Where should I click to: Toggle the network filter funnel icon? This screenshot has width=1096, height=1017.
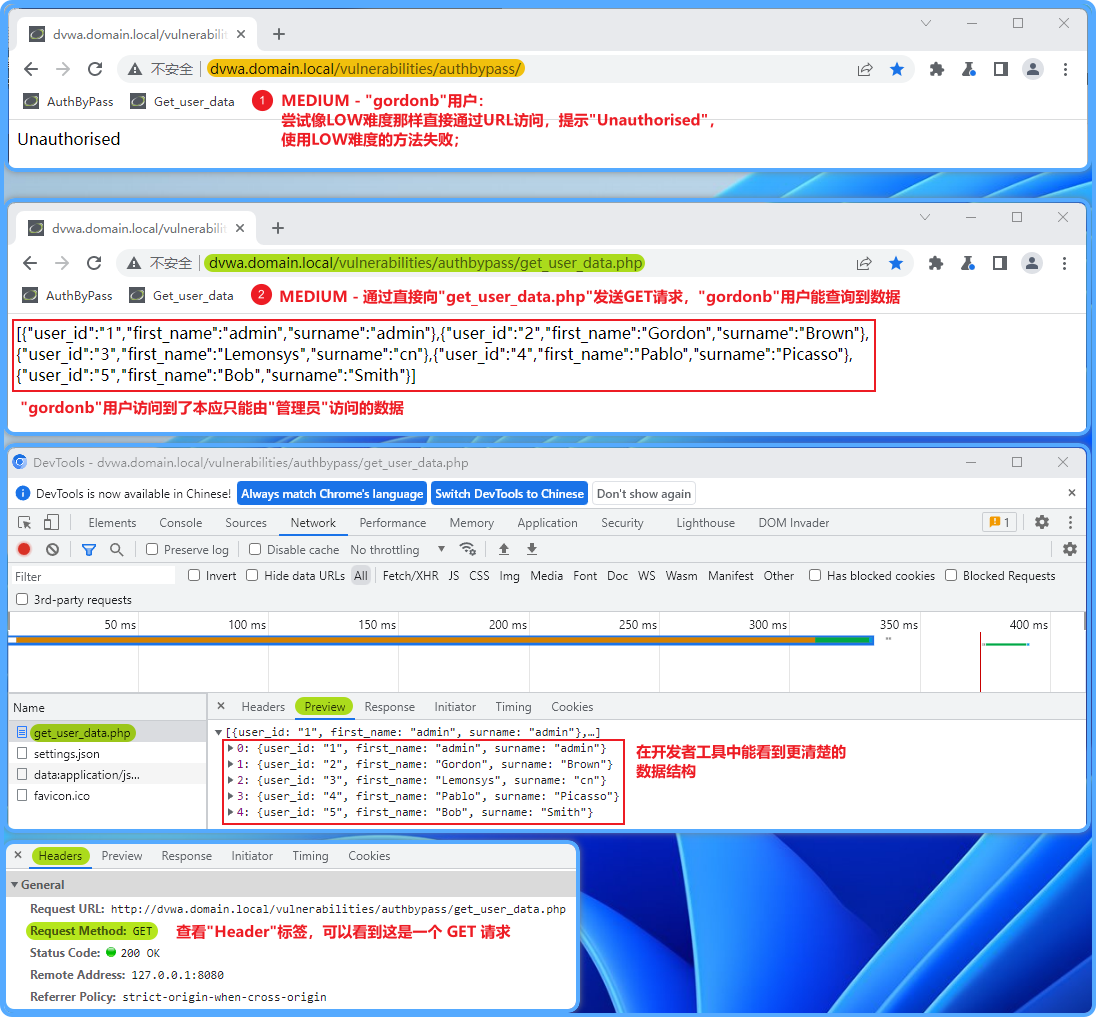89,550
